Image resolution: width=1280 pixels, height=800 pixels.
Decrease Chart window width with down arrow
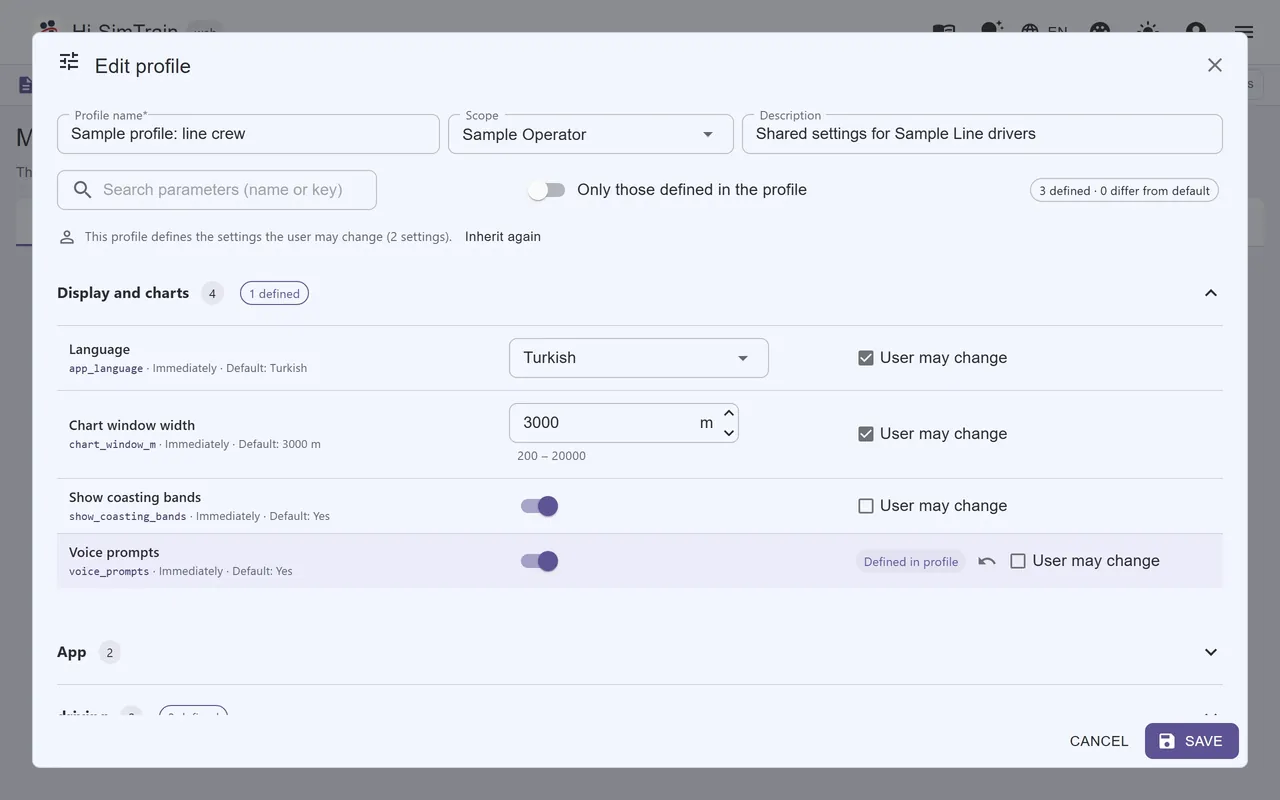point(729,433)
